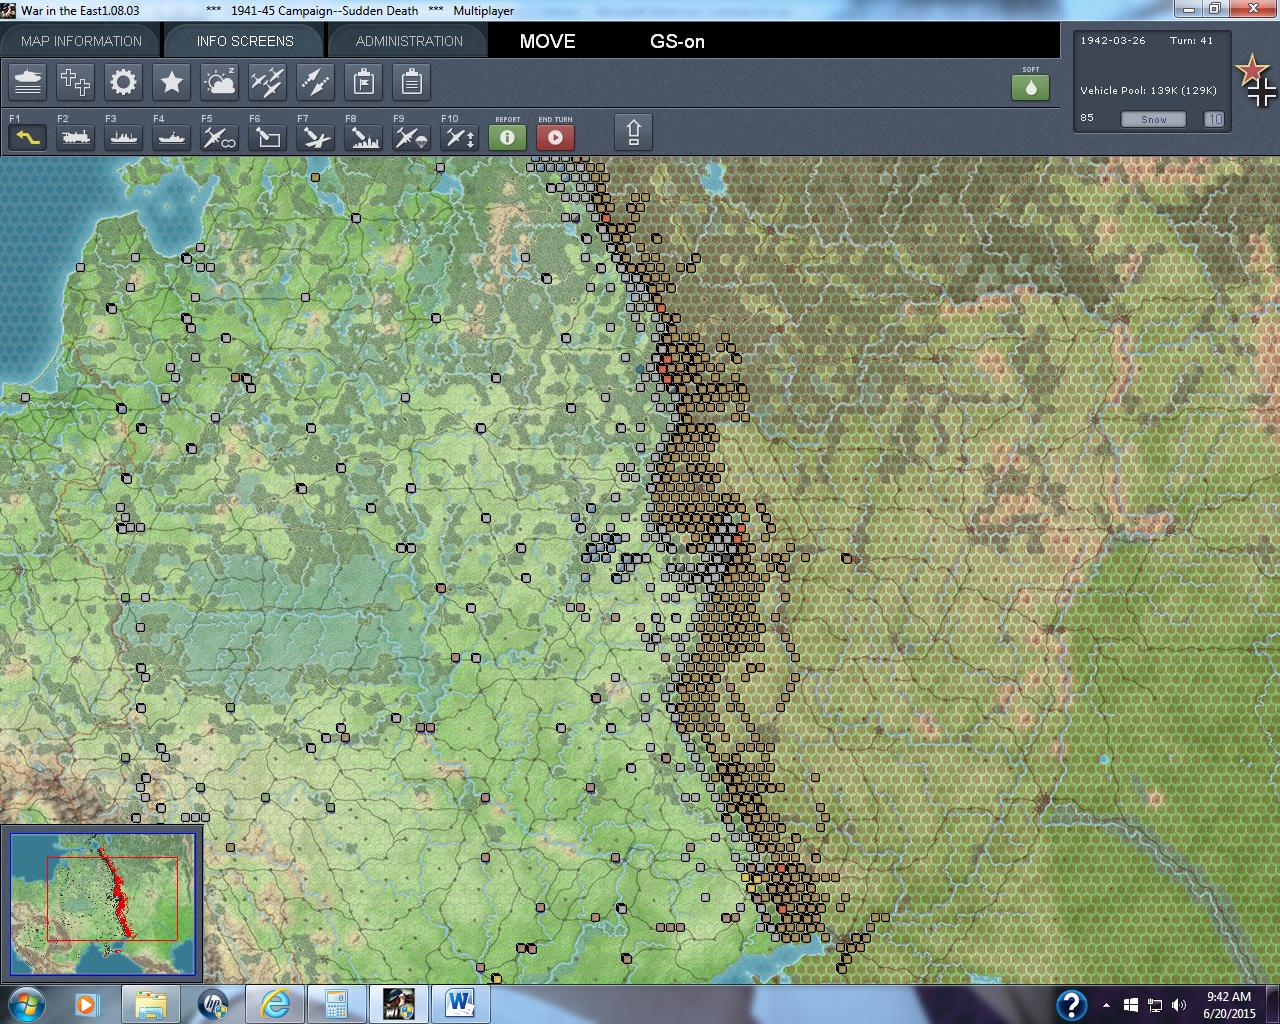Click the red star and cross emblem

pyautogui.click(x=1256, y=80)
